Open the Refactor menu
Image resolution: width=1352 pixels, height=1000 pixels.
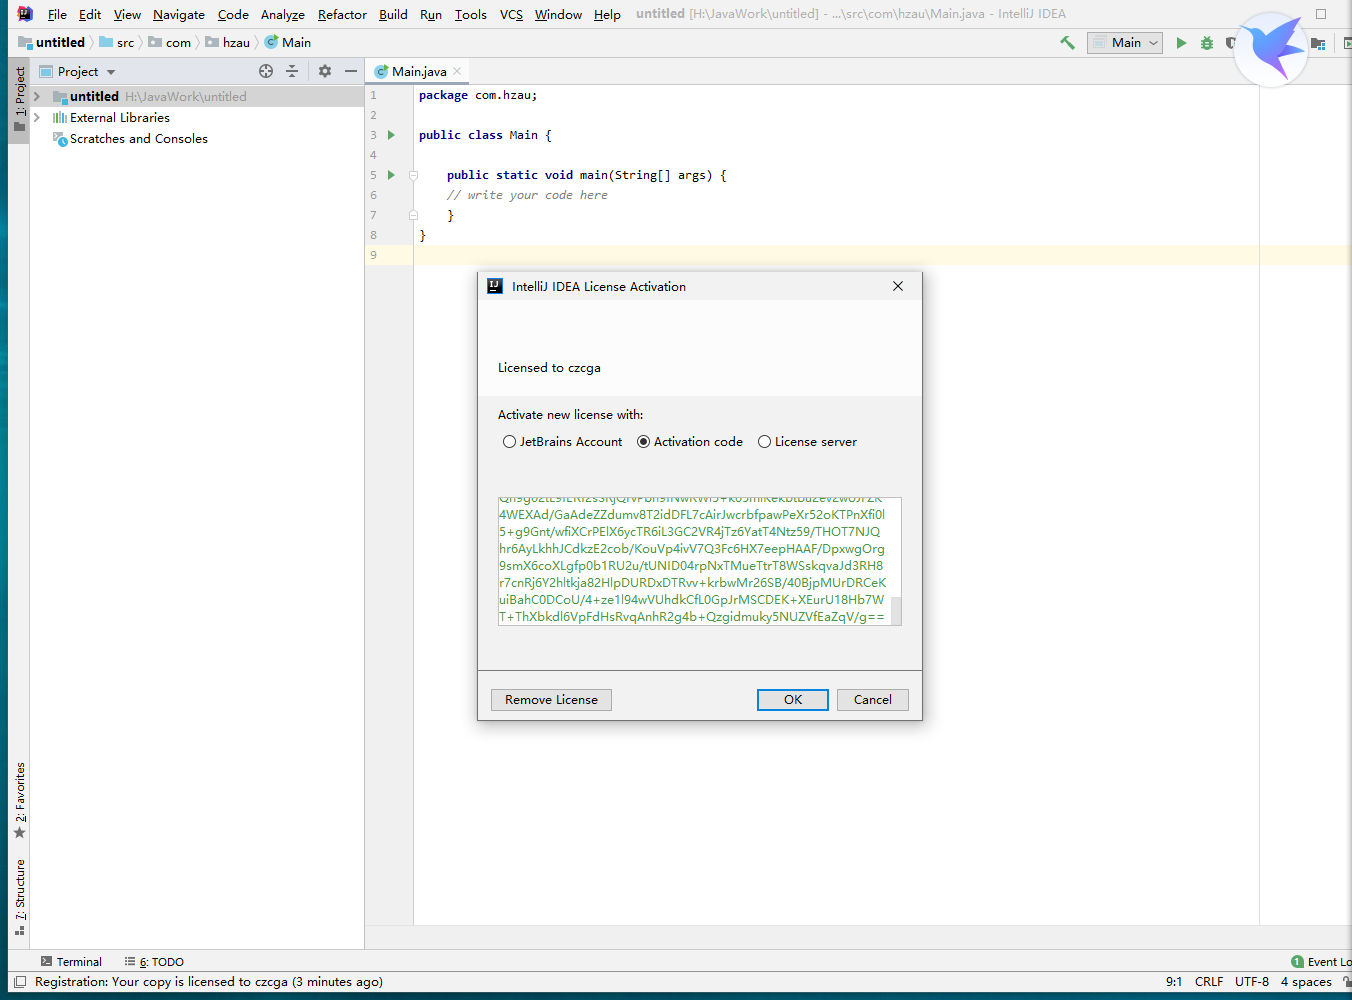coord(342,14)
